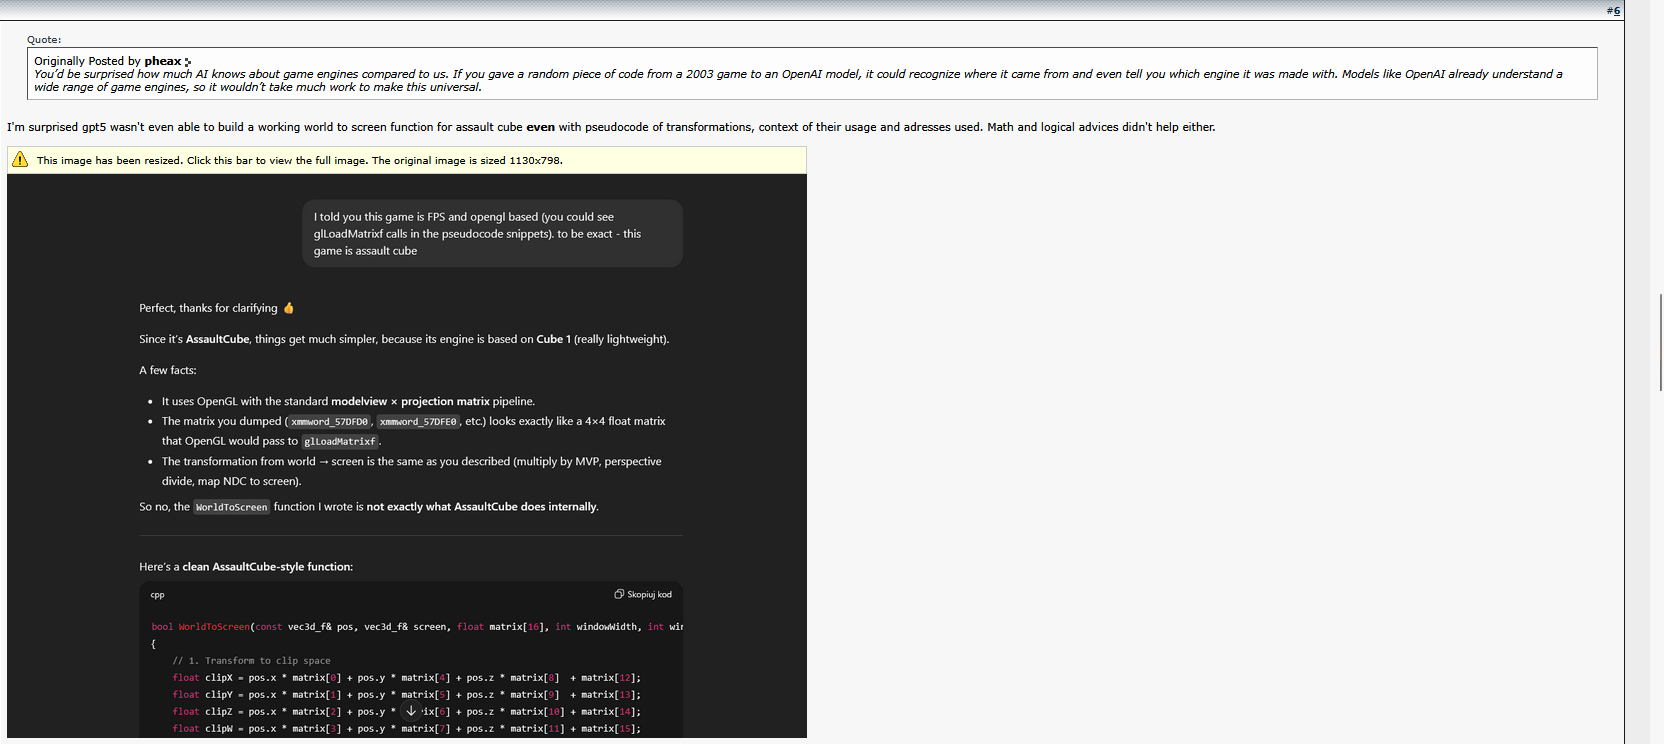Click the text 'Originally Posted by'

(87, 61)
